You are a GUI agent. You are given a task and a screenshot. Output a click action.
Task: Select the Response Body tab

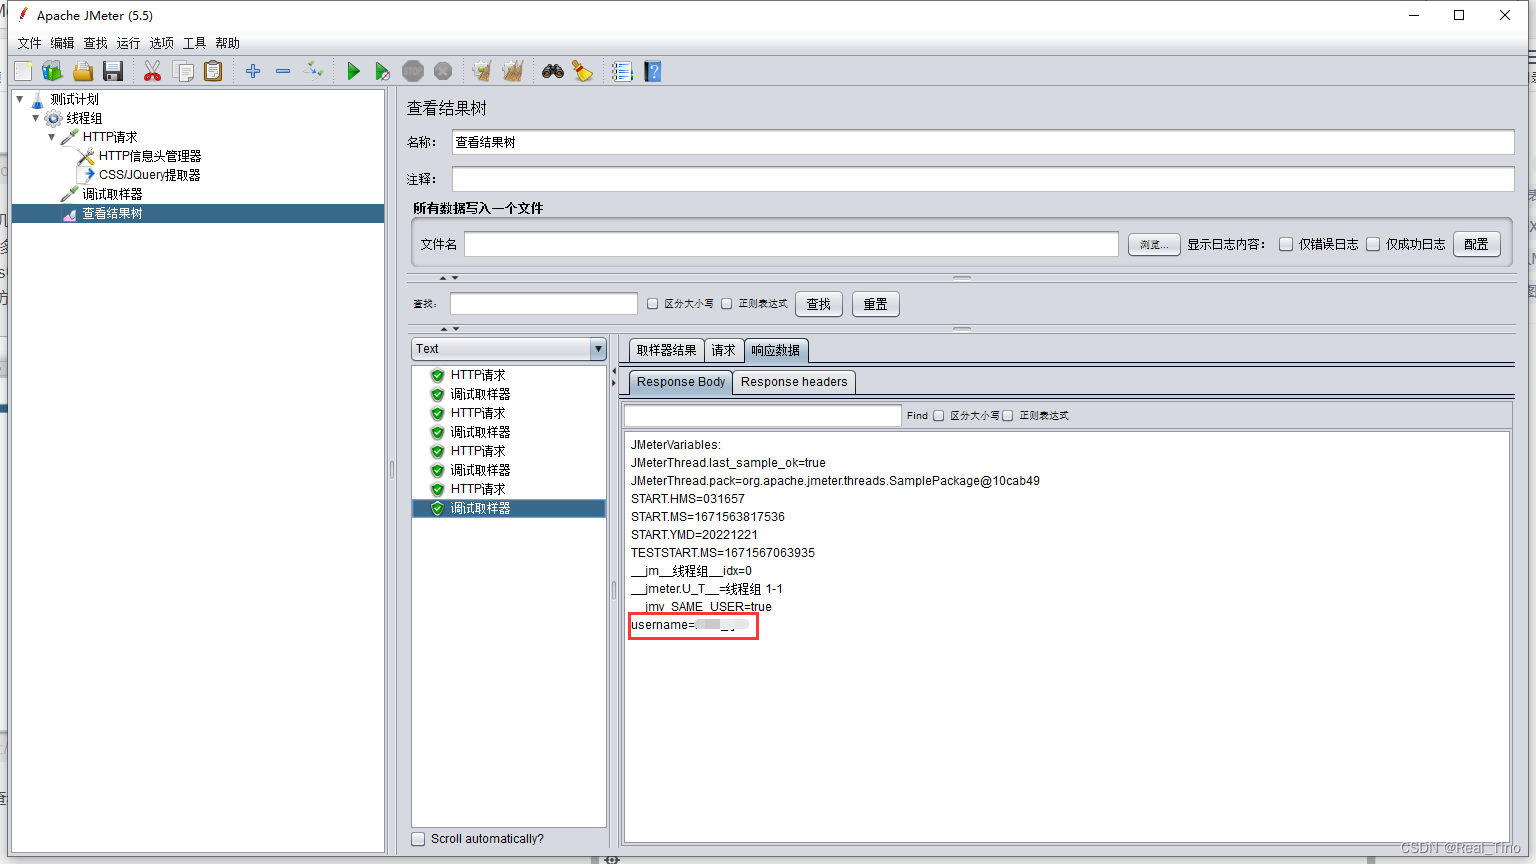[681, 382]
